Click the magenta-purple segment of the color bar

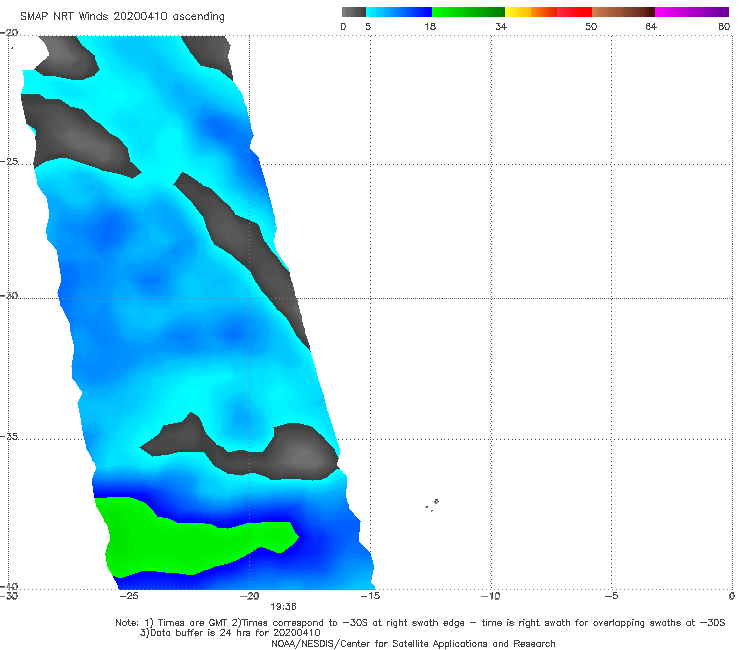(x=692, y=12)
